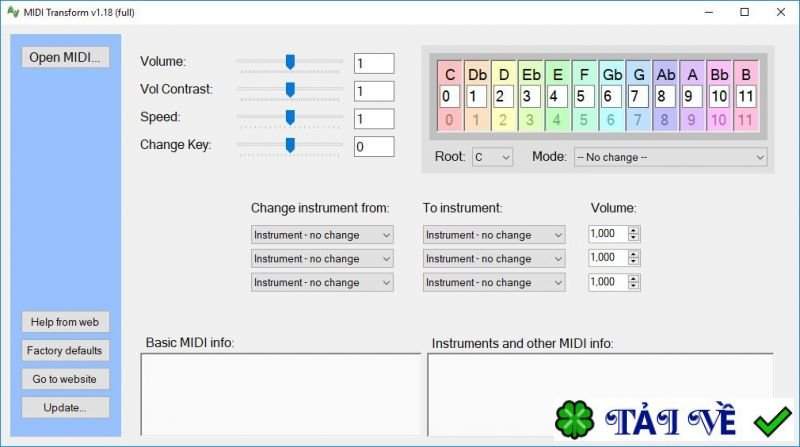Click the Bb note mapping field
Viewport: 800px width, 447px height.
point(719,96)
